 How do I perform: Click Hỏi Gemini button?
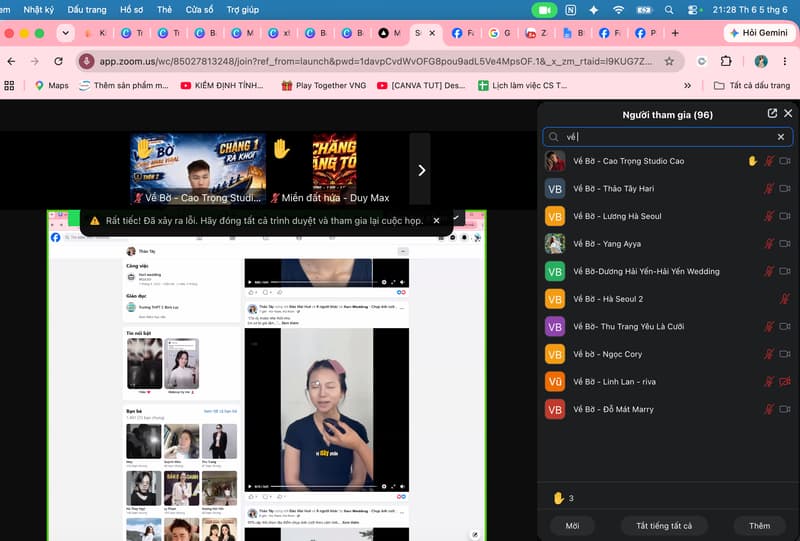pos(759,33)
